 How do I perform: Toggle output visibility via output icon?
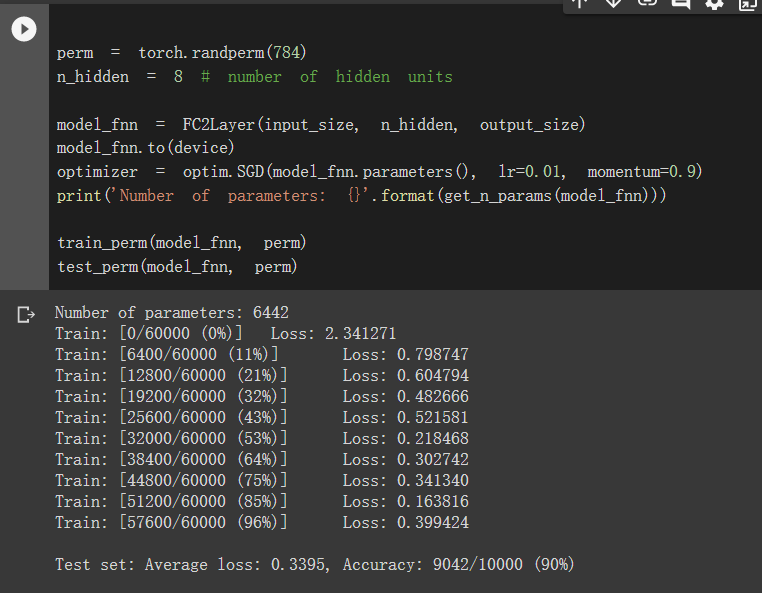point(26,314)
